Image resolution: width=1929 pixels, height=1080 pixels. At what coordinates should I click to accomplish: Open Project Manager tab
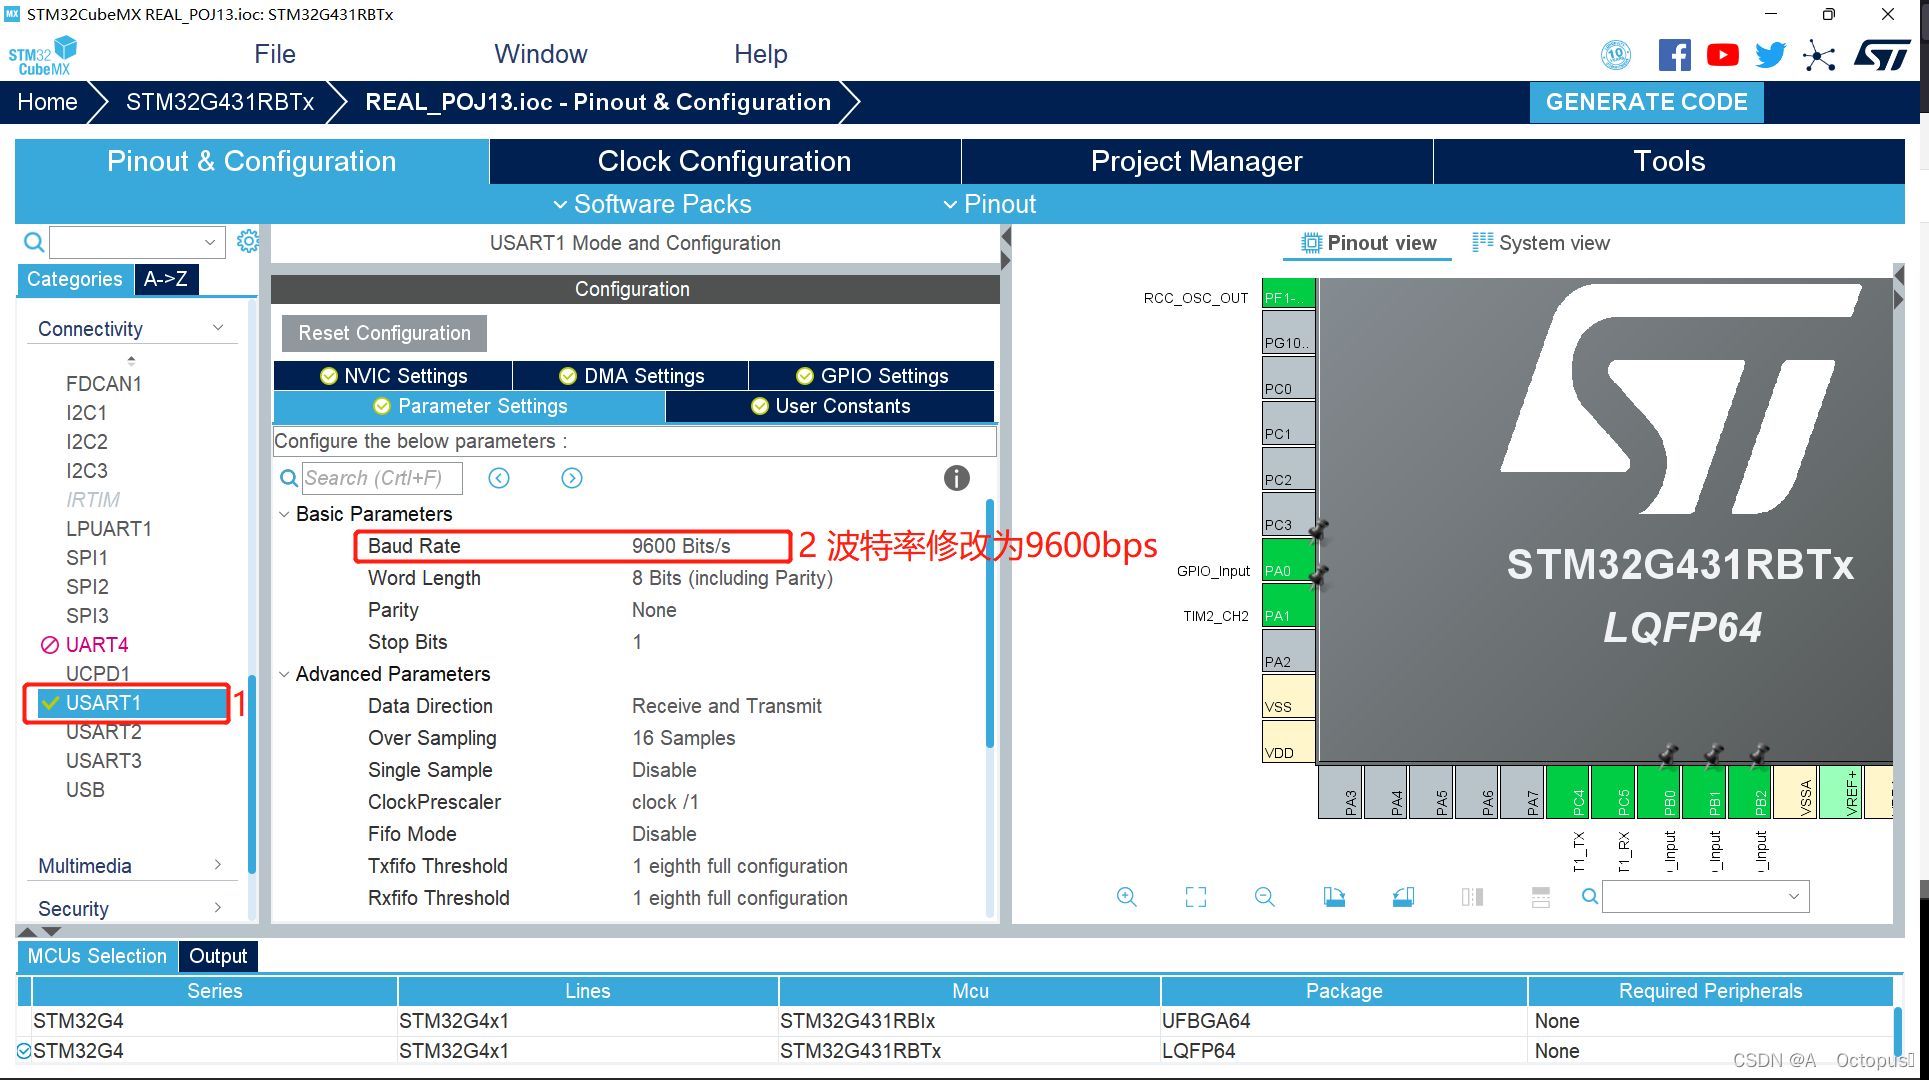(x=1196, y=162)
